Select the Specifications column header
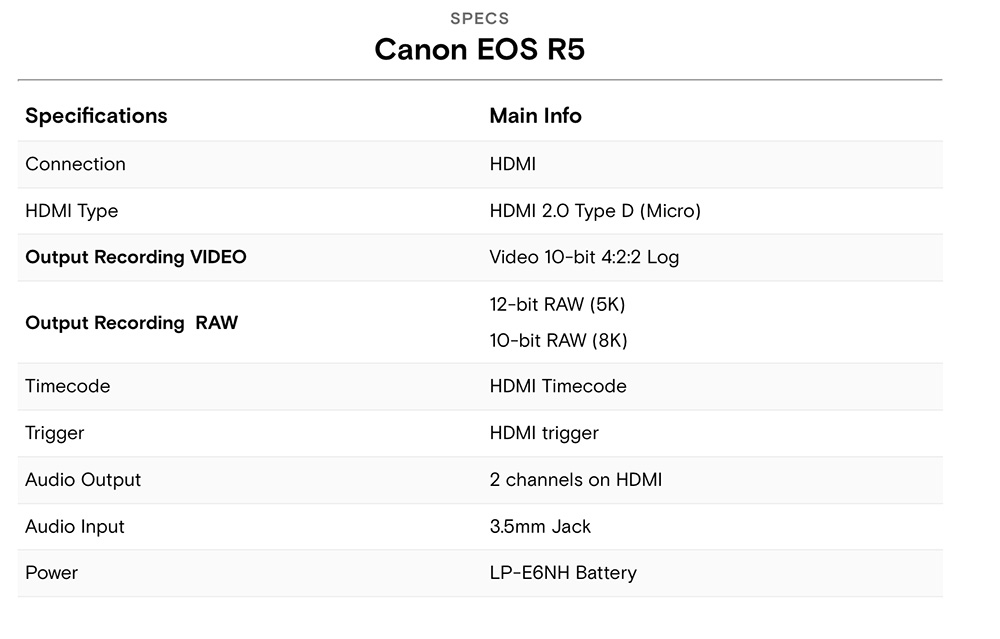This screenshot has width=1000, height=639. (96, 115)
